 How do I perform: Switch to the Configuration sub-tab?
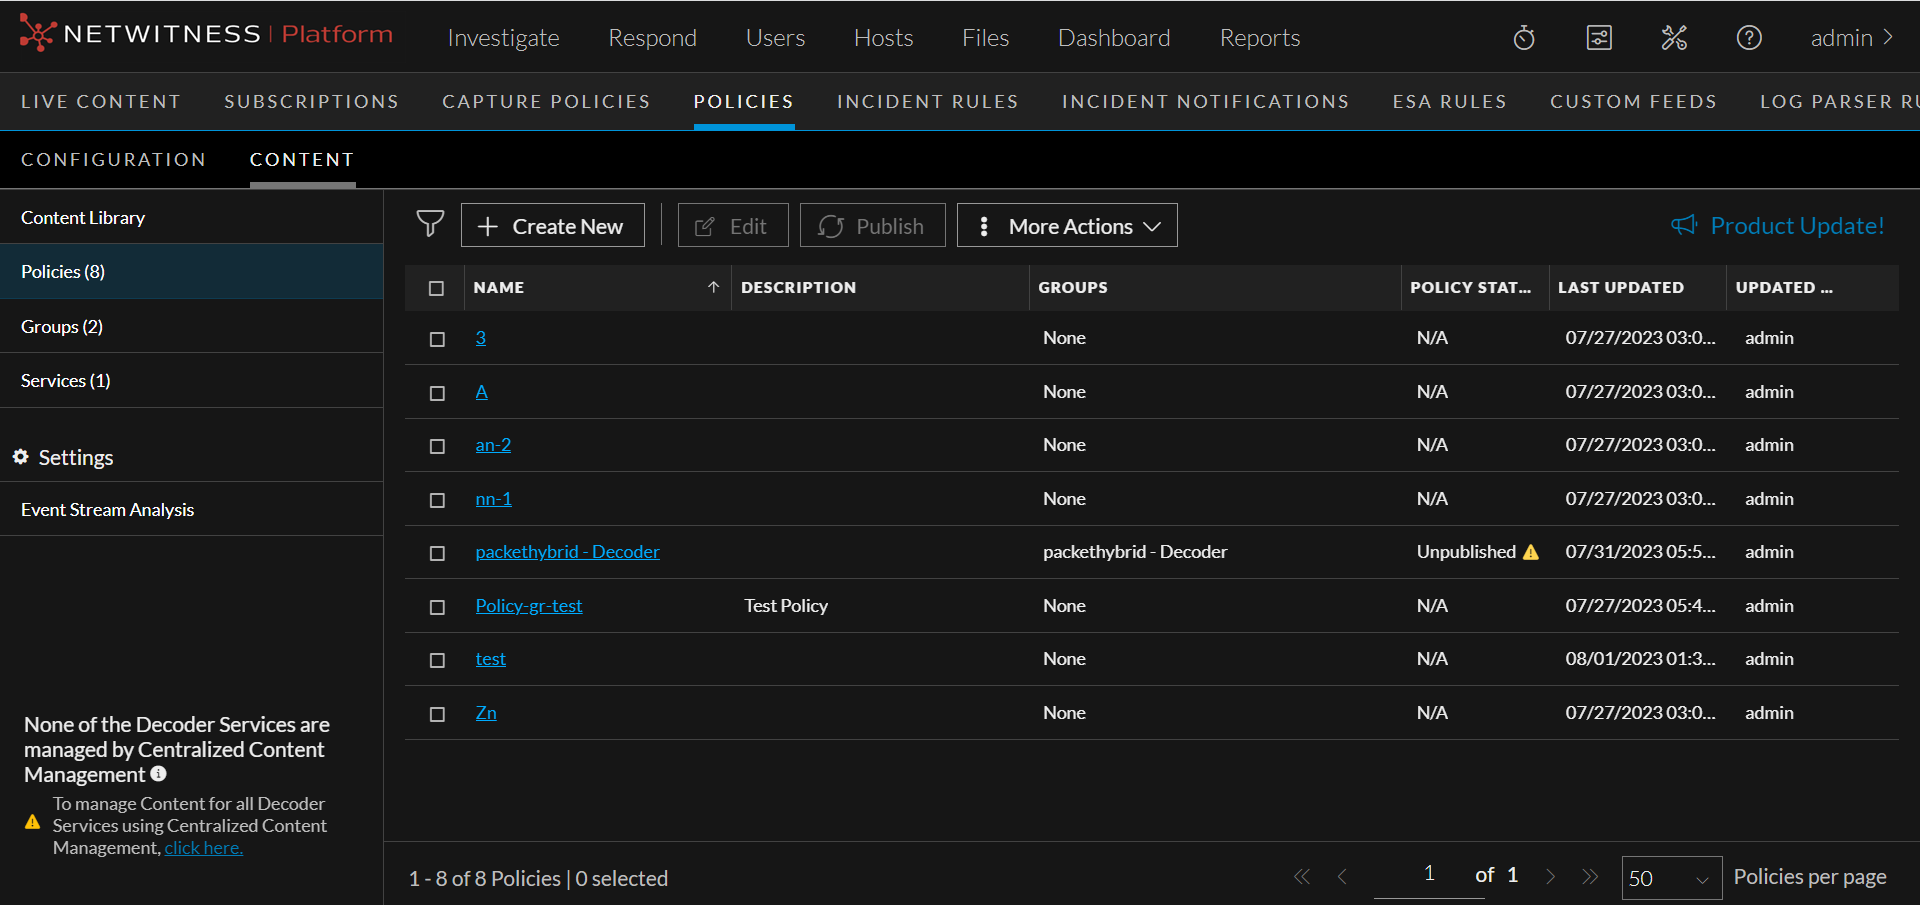click(x=113, y=160)
